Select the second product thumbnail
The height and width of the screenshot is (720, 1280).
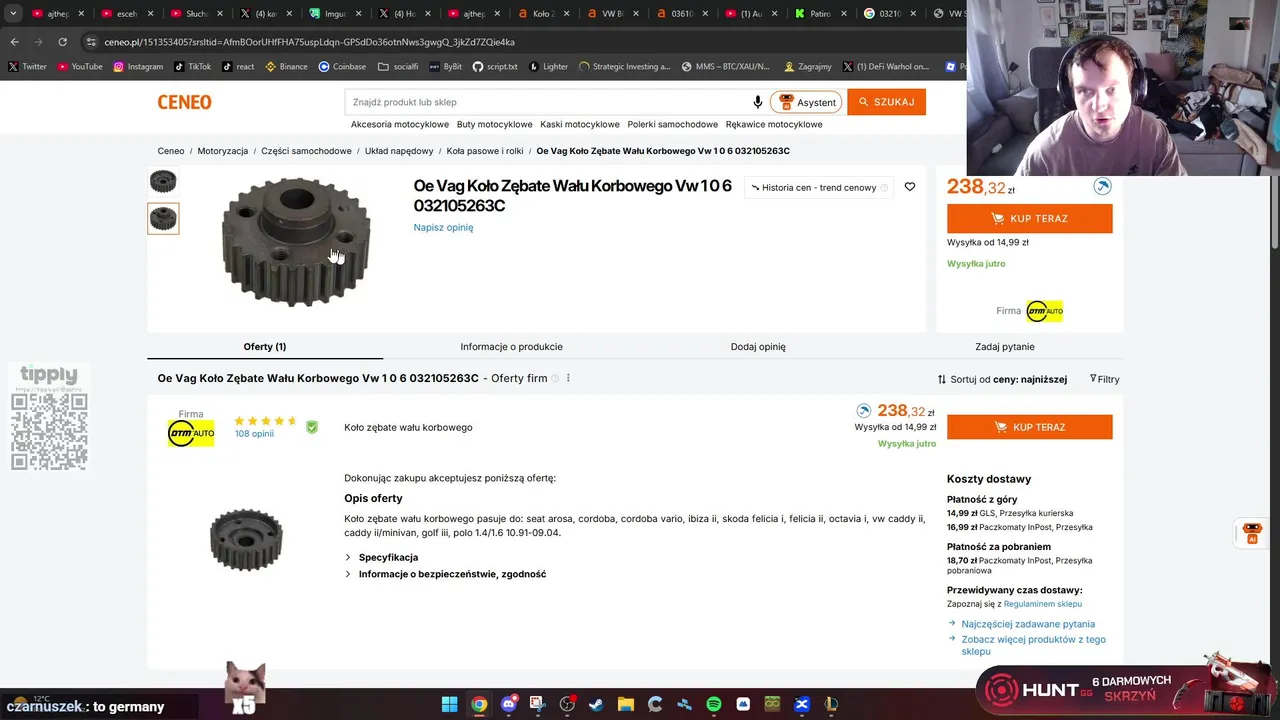point(163,218)
